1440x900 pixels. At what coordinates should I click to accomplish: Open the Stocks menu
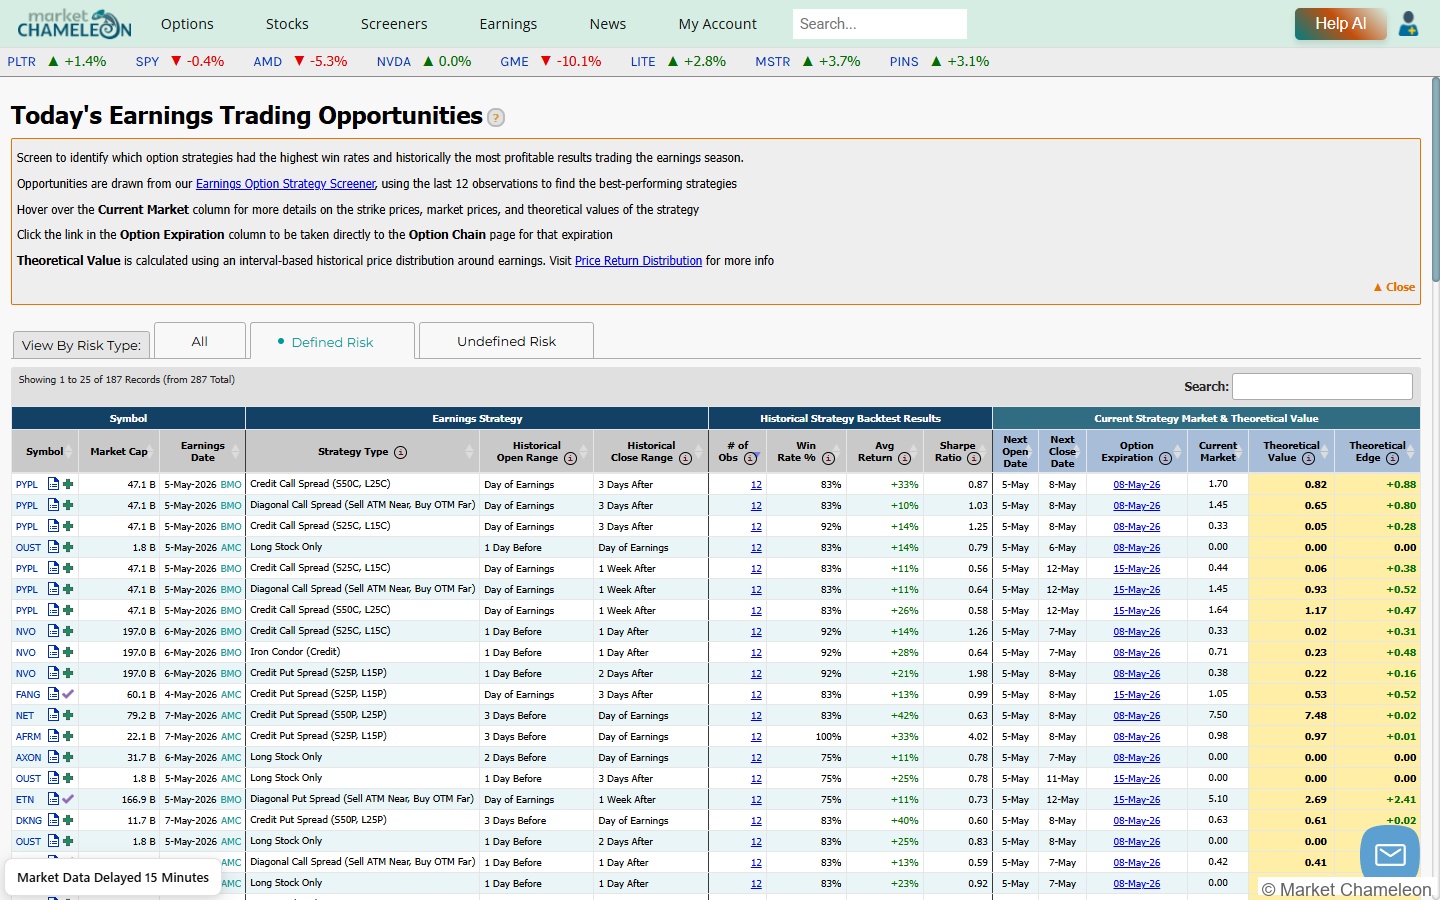287,24
